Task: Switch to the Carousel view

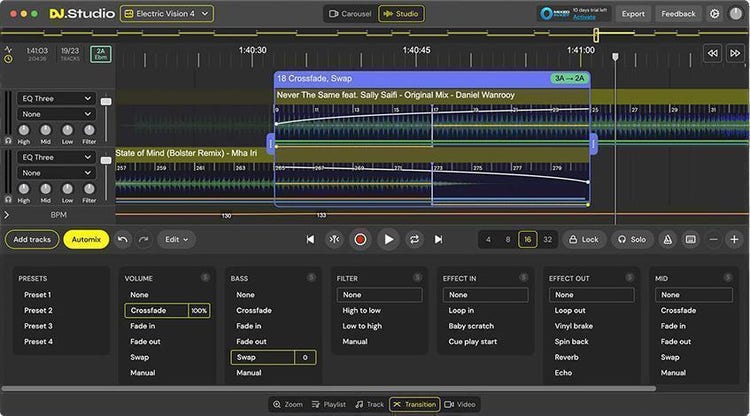Action: tap(352, 14)
